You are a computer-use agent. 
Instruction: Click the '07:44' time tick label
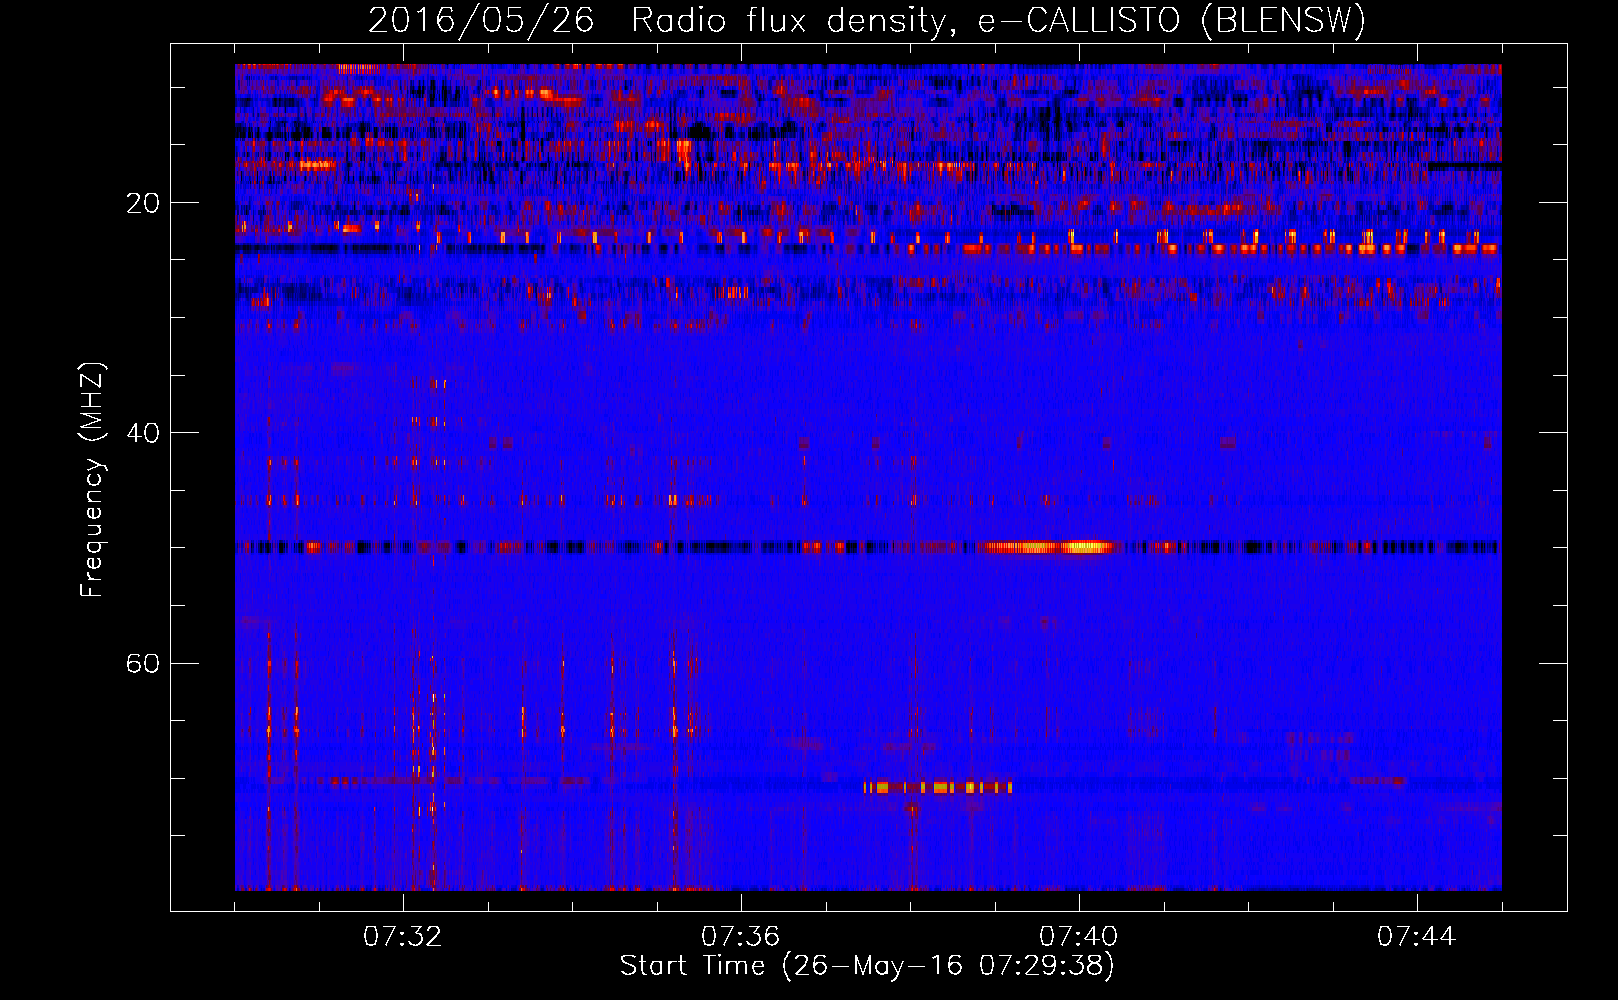(x=1416, y=937)
